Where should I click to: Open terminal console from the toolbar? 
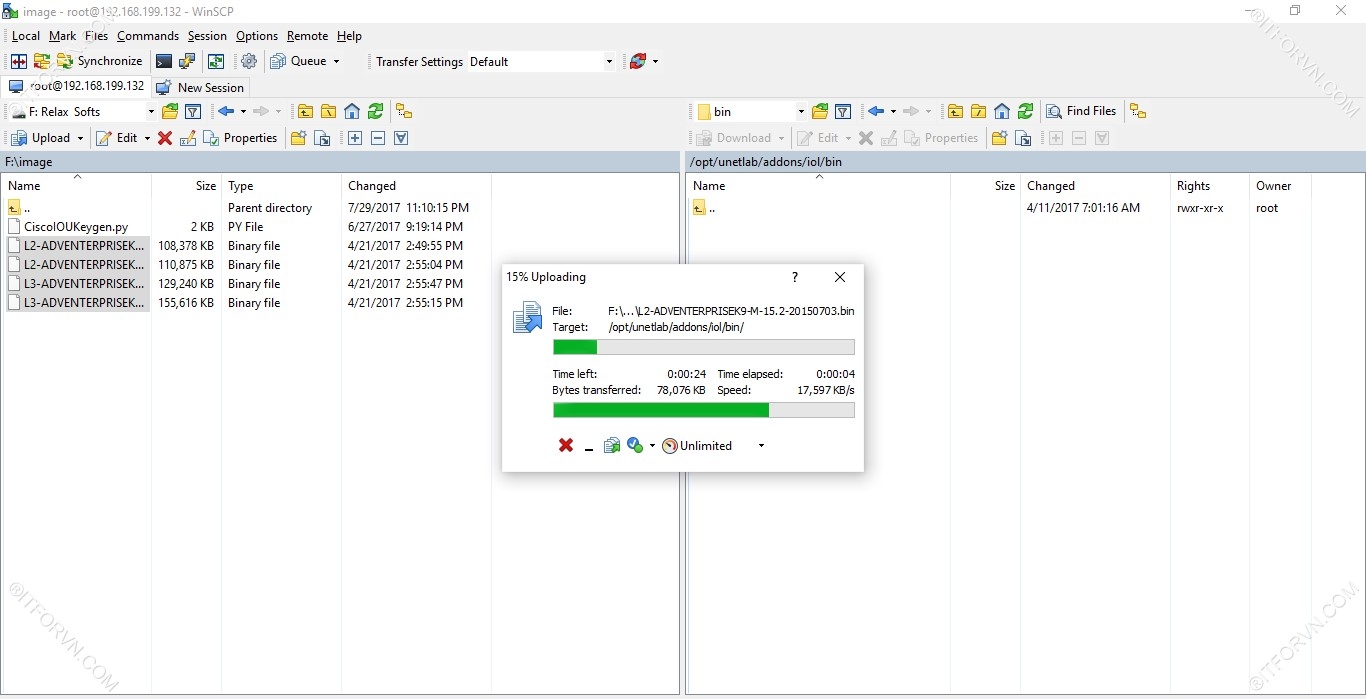coord(164,62)
